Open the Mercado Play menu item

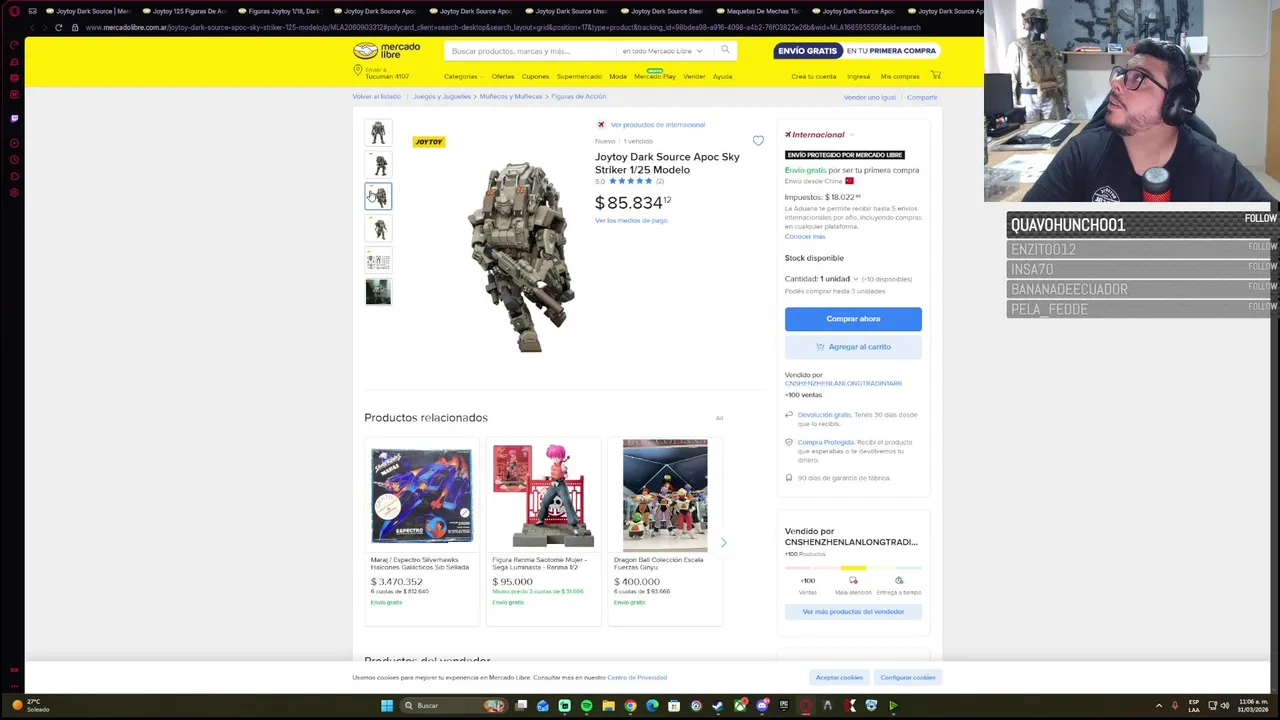[x=655, y=76]
